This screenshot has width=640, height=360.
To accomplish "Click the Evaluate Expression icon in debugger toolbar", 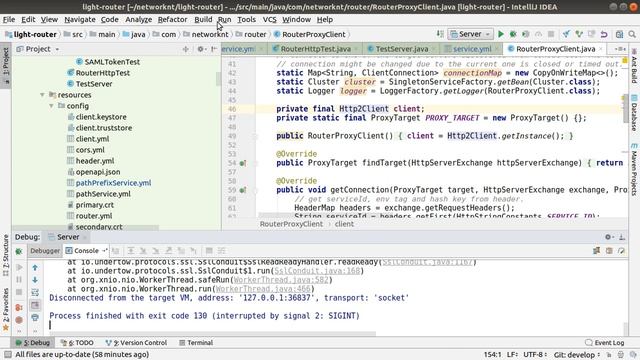I will [209, 251].
